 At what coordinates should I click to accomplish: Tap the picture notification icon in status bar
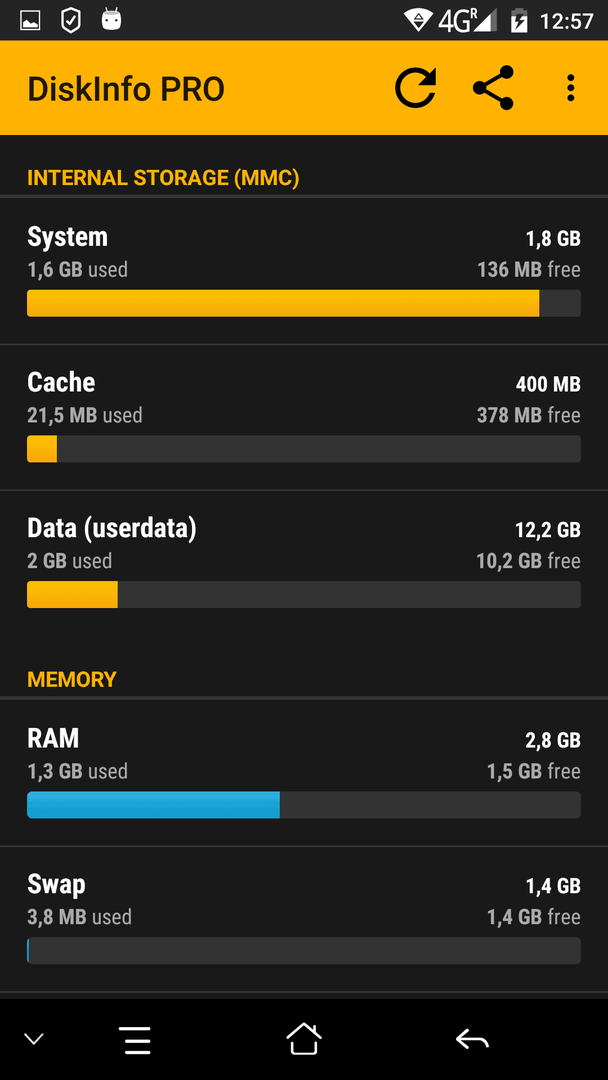[30, 21]
